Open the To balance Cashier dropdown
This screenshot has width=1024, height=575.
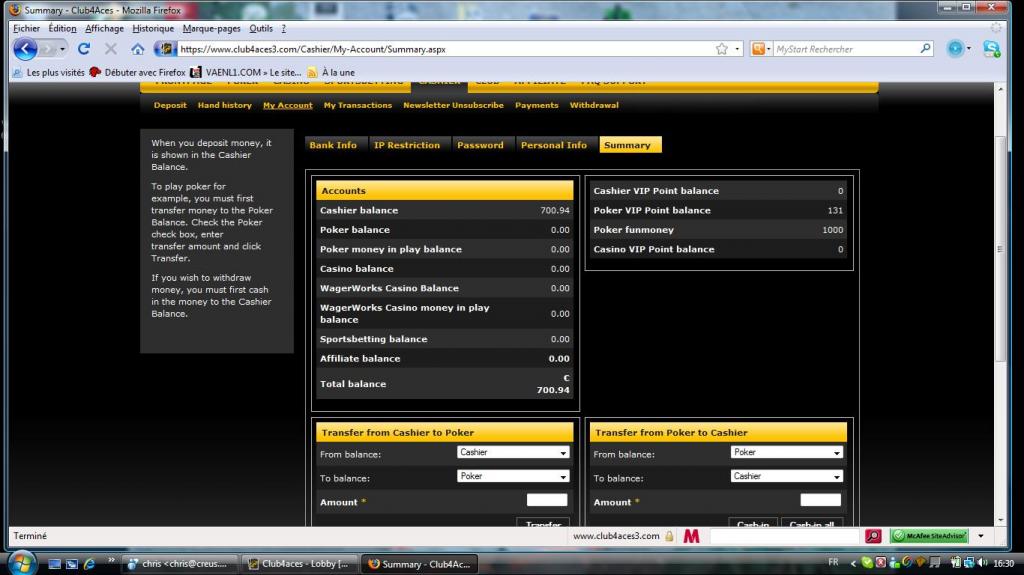click(x=786, y=476)
